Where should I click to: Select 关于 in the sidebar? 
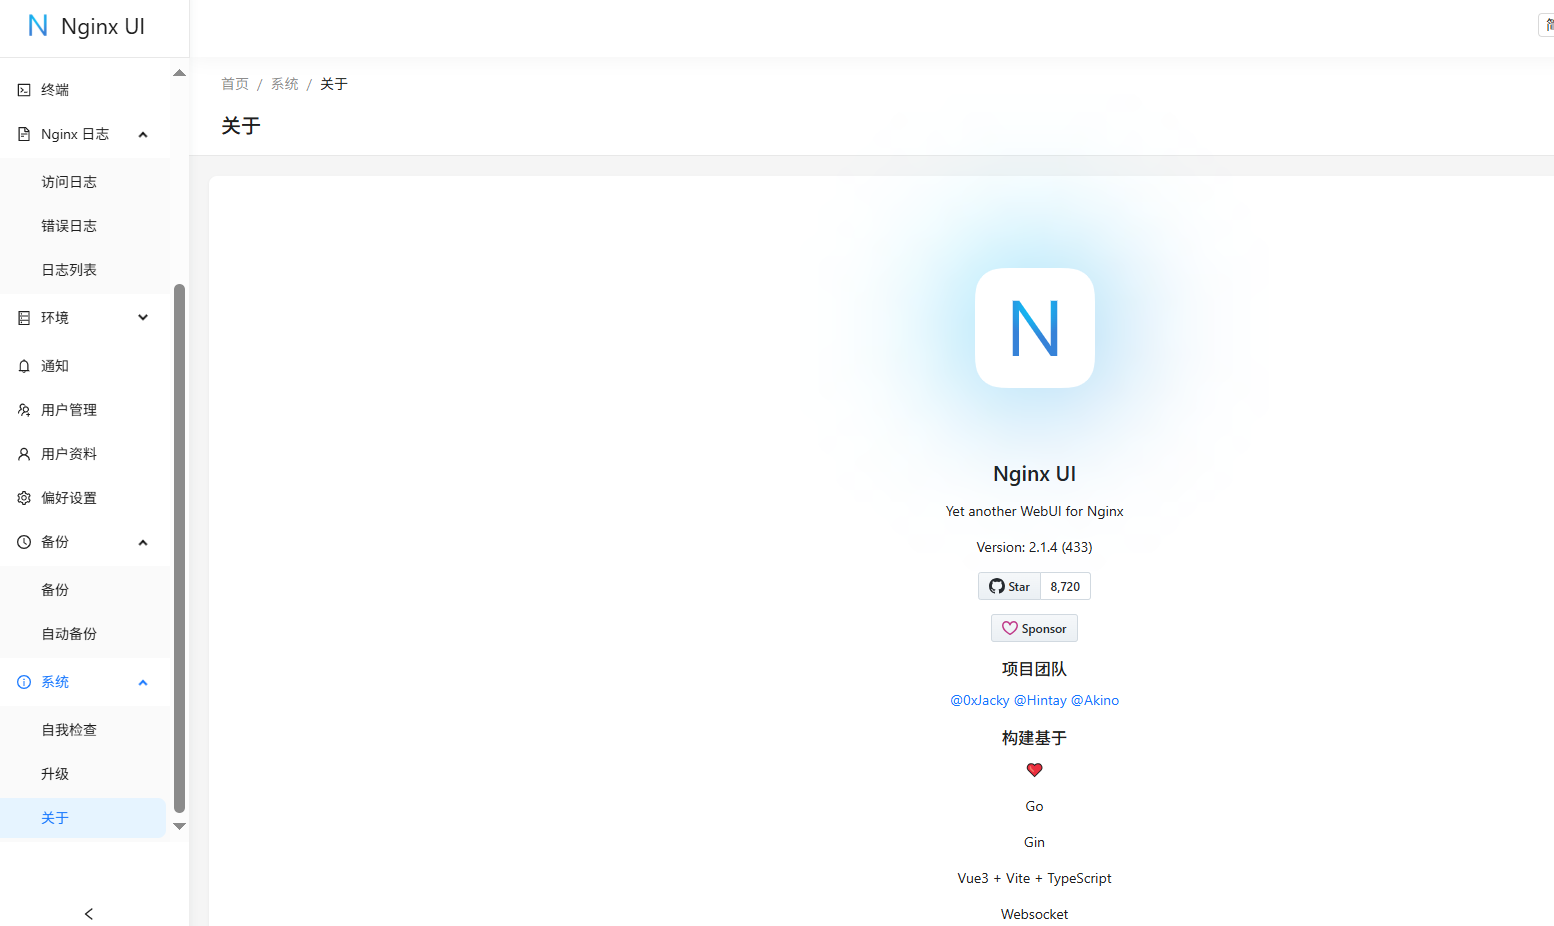[x=84, y=818]
